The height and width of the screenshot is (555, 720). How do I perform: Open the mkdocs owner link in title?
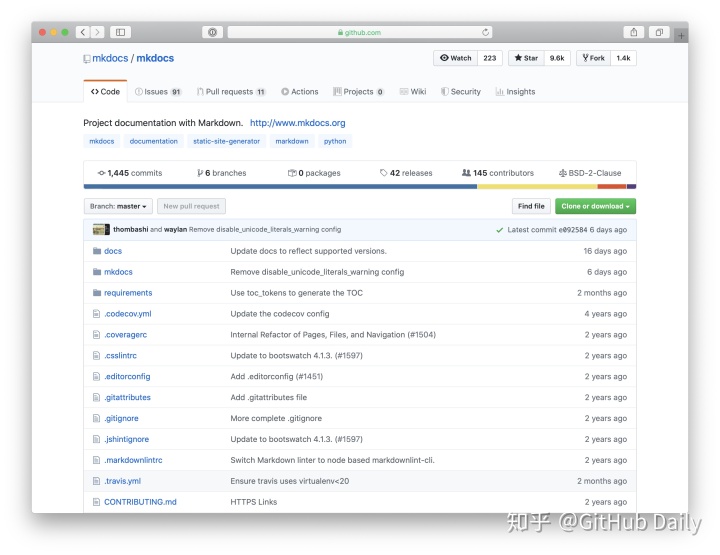(x=110, y=58)
